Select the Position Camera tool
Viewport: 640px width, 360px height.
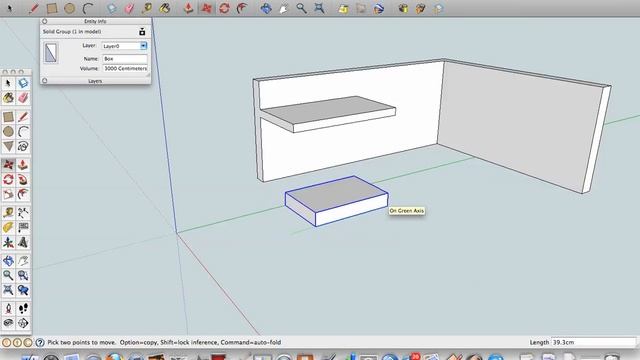8,309
